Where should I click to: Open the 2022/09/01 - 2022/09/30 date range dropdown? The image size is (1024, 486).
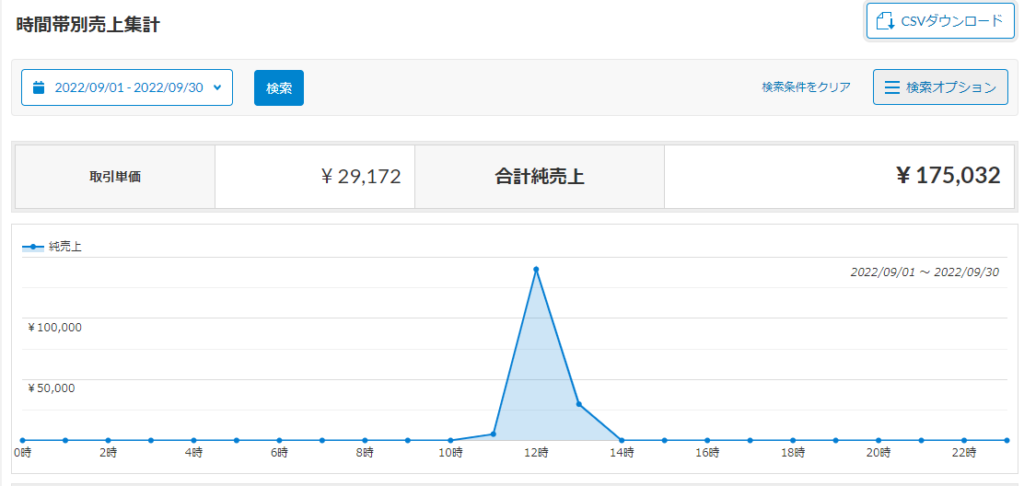pos(127,88)
